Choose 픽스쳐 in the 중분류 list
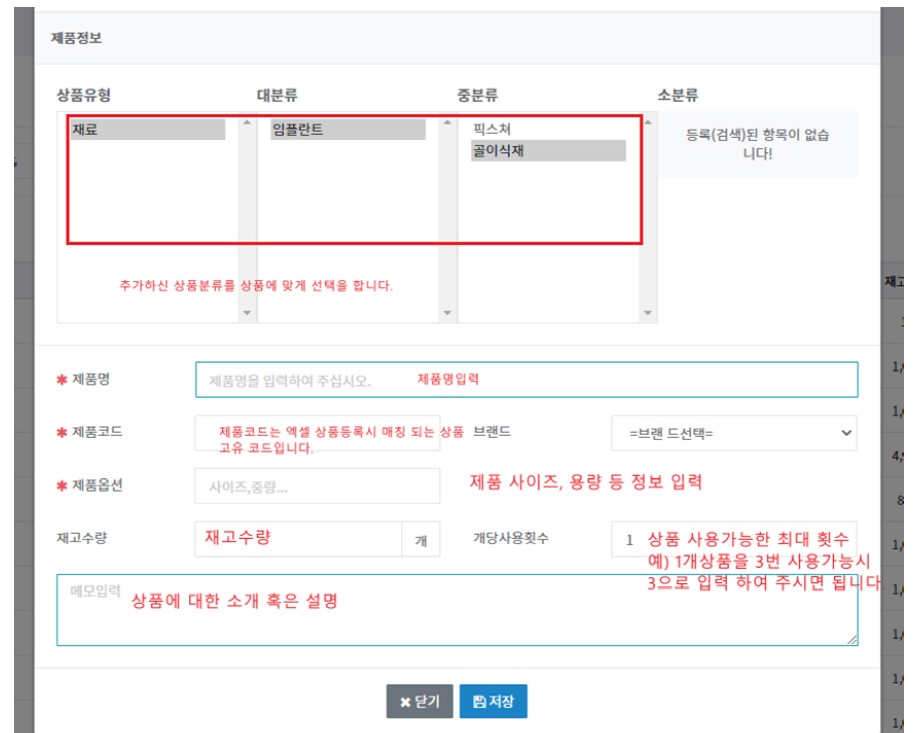Screen dimensions: 914x733 548,130
